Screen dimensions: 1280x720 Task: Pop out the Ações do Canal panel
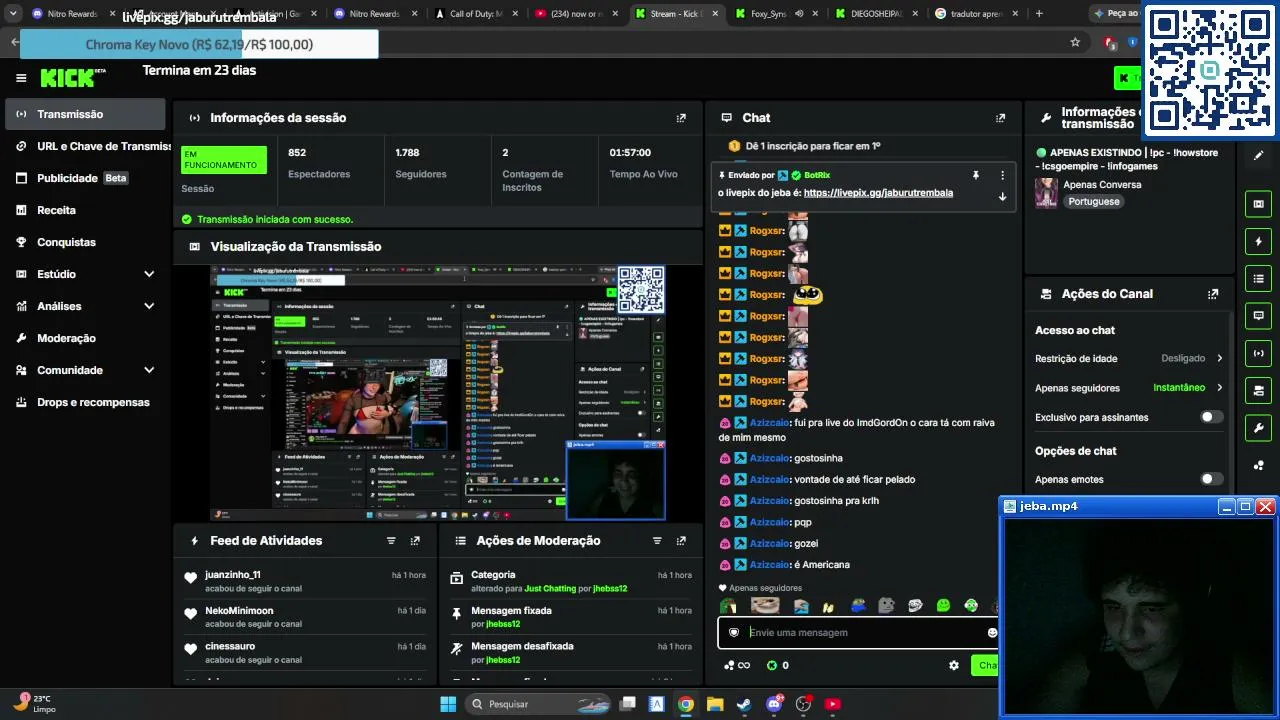click(x=1213, y=294)
